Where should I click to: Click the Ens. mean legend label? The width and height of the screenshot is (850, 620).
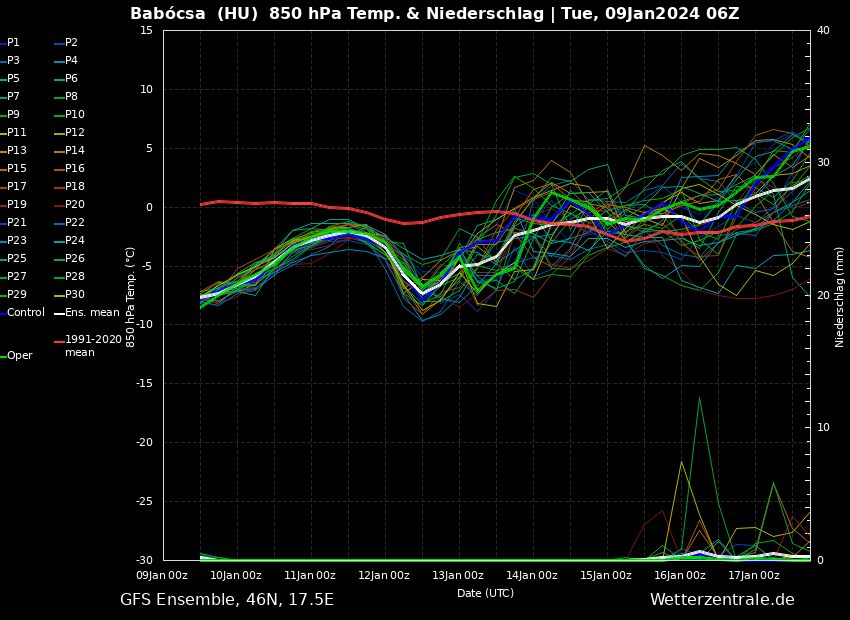(x=92, y=313)
